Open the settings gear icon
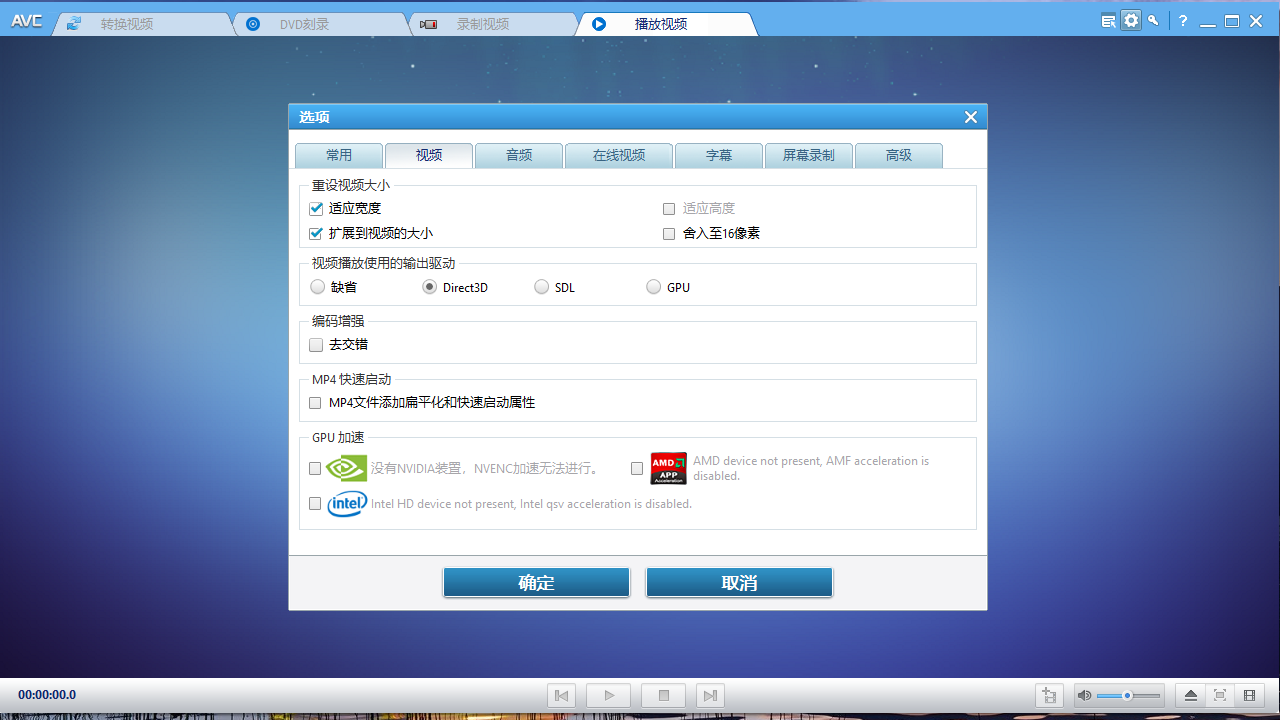Image resolution: width=1280 pixels, height=720 pixels. [1131, 20]
